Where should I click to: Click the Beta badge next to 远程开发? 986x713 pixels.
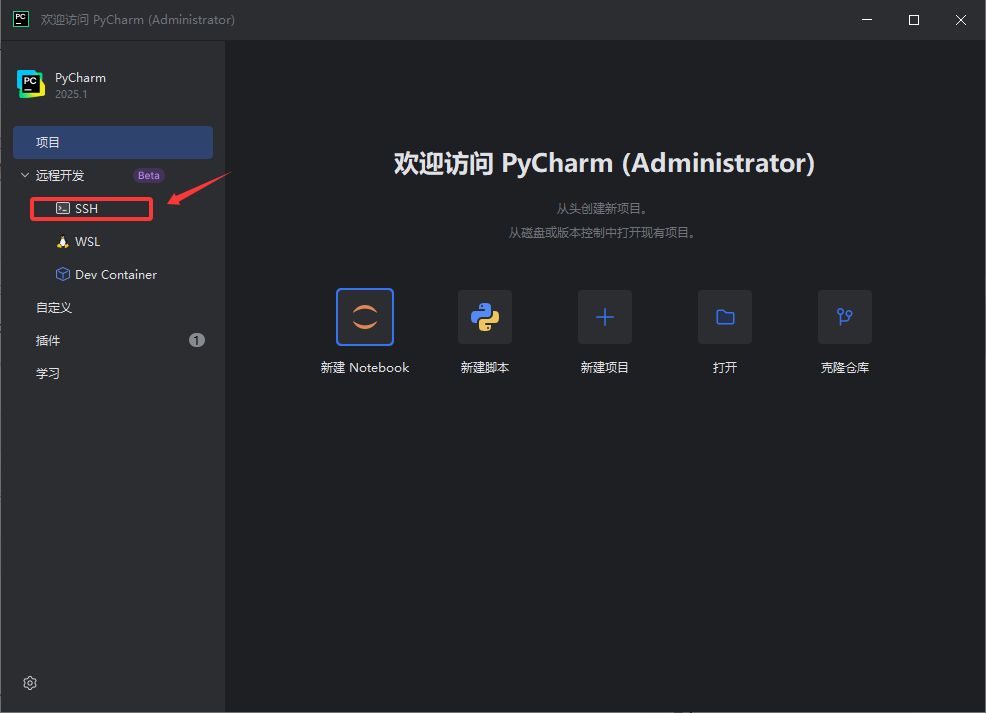(x=148, y=175)
